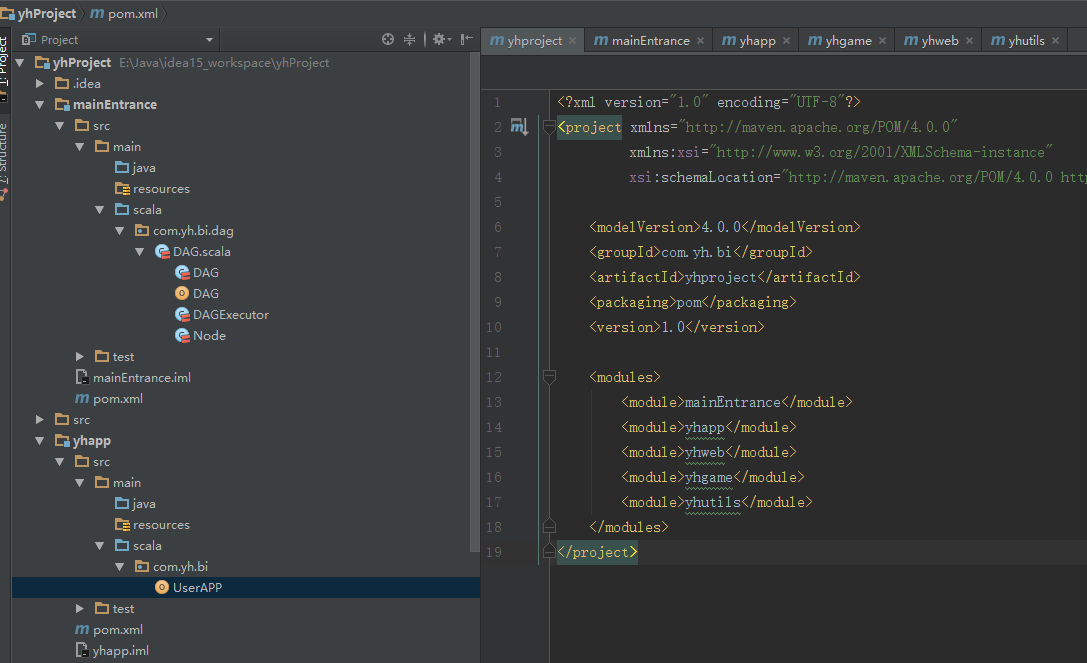1087x663 pixels.
Task: Click the pom.xml breadcrumb at top
Action: point(128,14)
